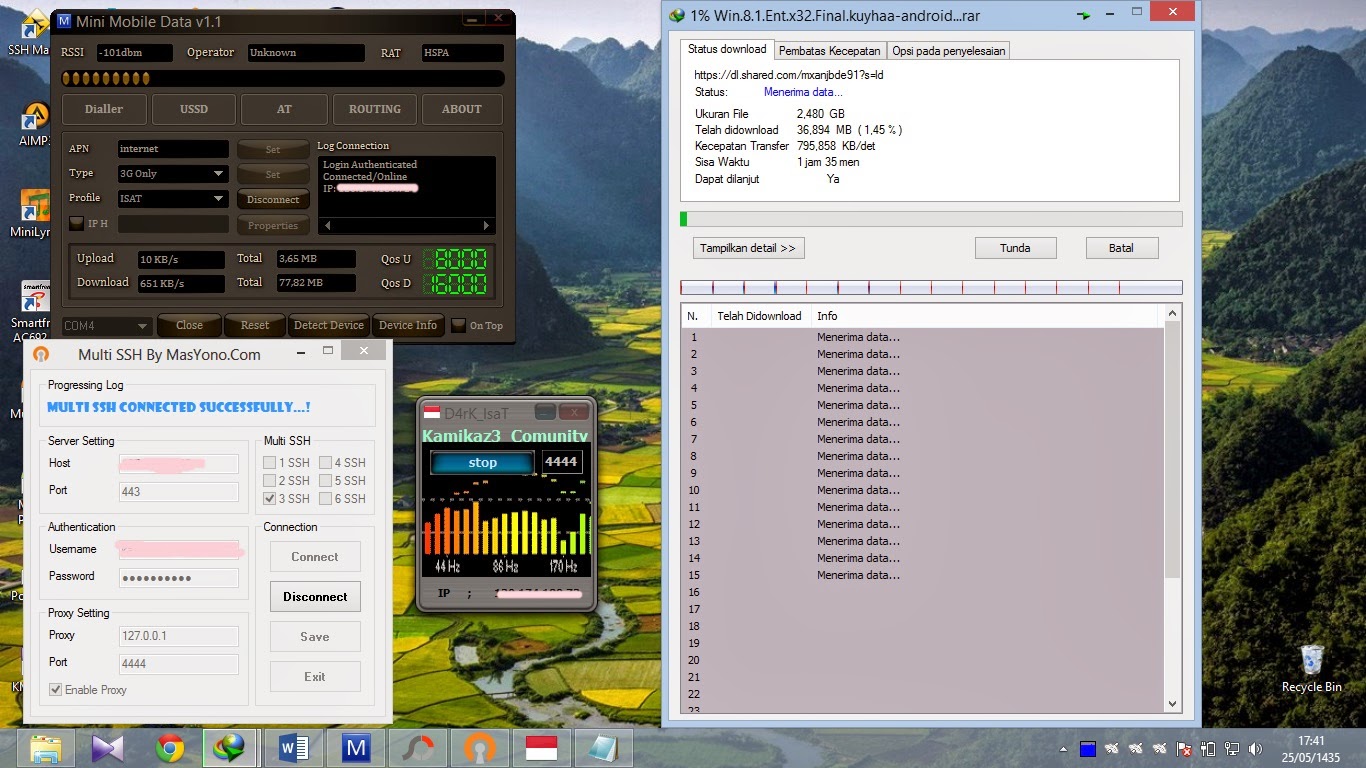Open the AT section
1366x768 pixels.
click(284, 109)
